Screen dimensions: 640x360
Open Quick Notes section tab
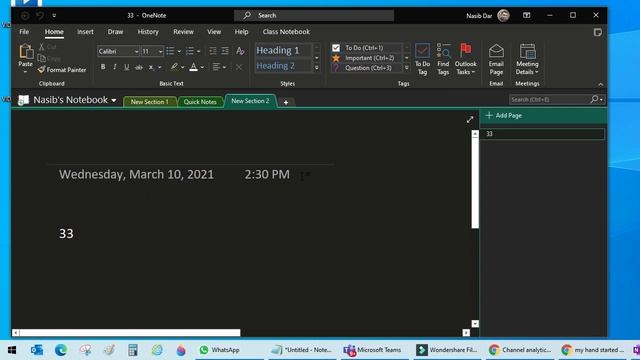(200, 102)
